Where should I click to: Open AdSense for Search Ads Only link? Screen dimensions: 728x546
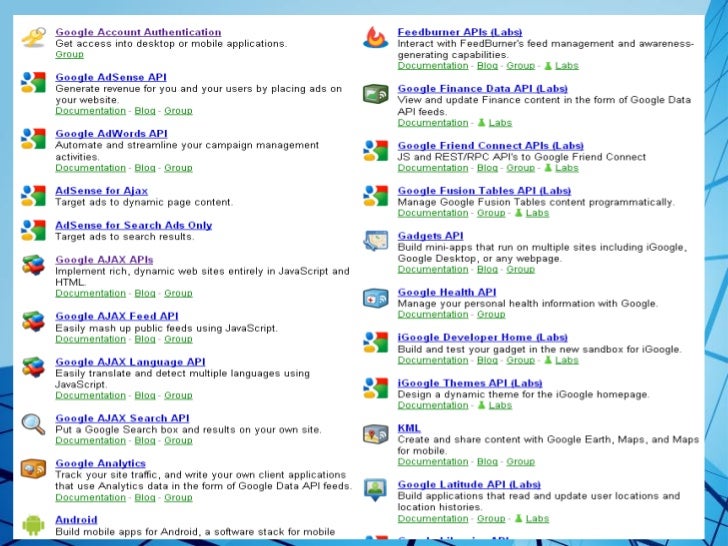[134, 225]
